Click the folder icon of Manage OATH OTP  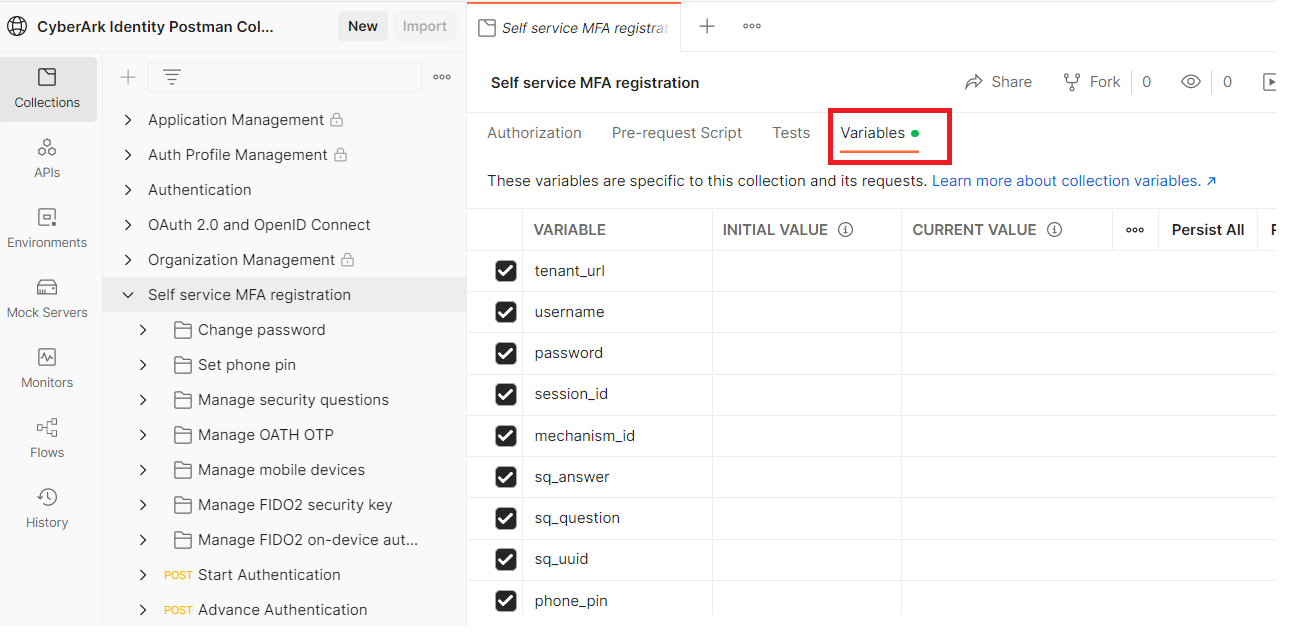pos(182,435)
